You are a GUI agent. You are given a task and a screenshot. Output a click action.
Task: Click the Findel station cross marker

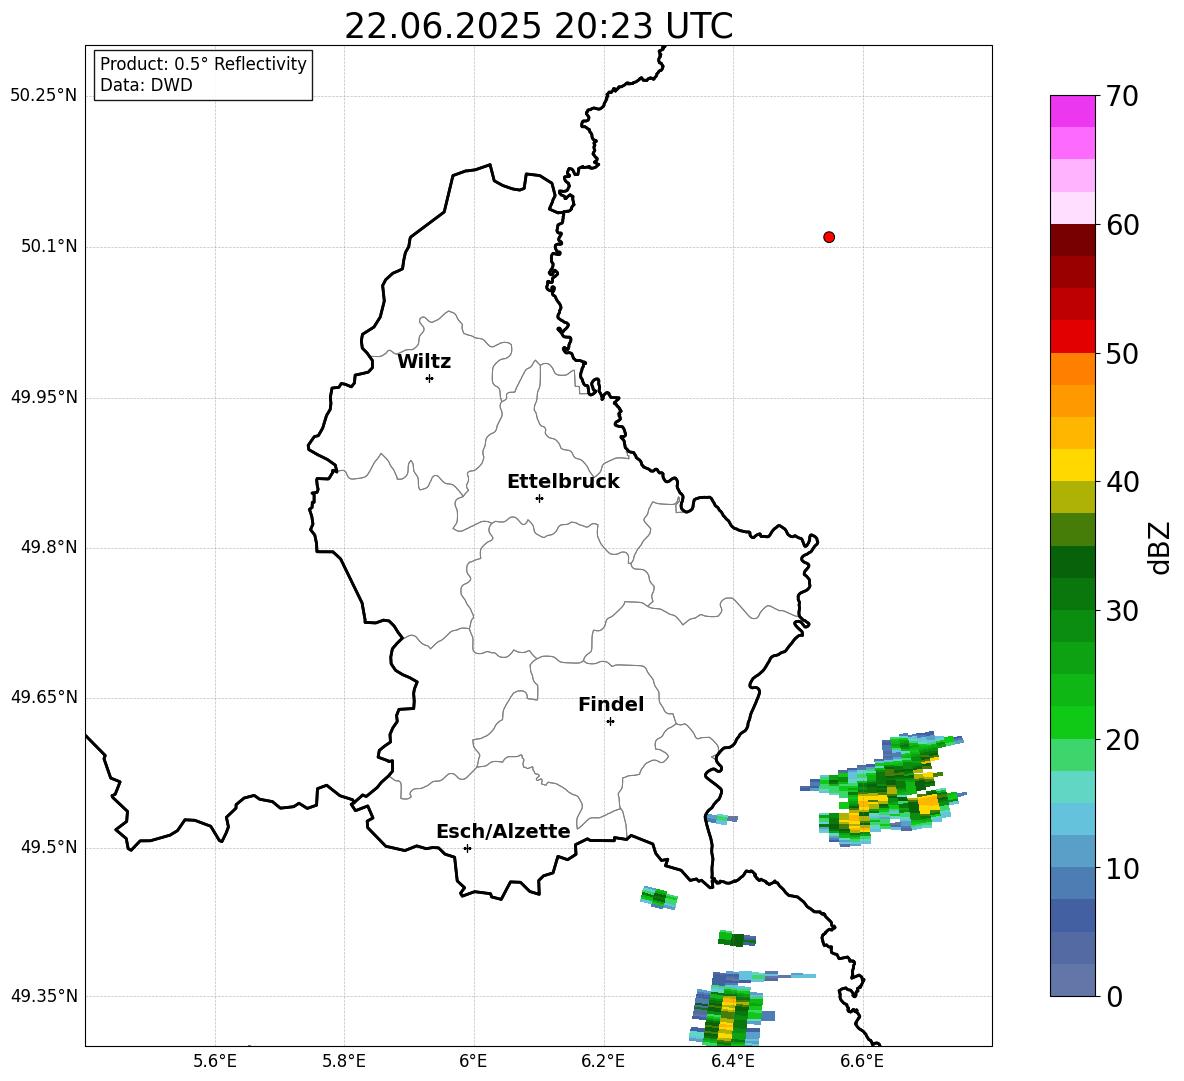pos(610,721)
